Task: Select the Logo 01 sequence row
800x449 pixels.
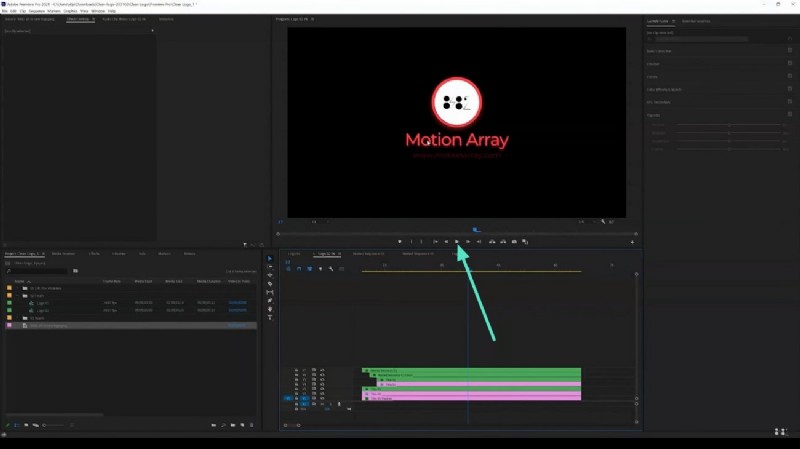Action: (130, 303)
